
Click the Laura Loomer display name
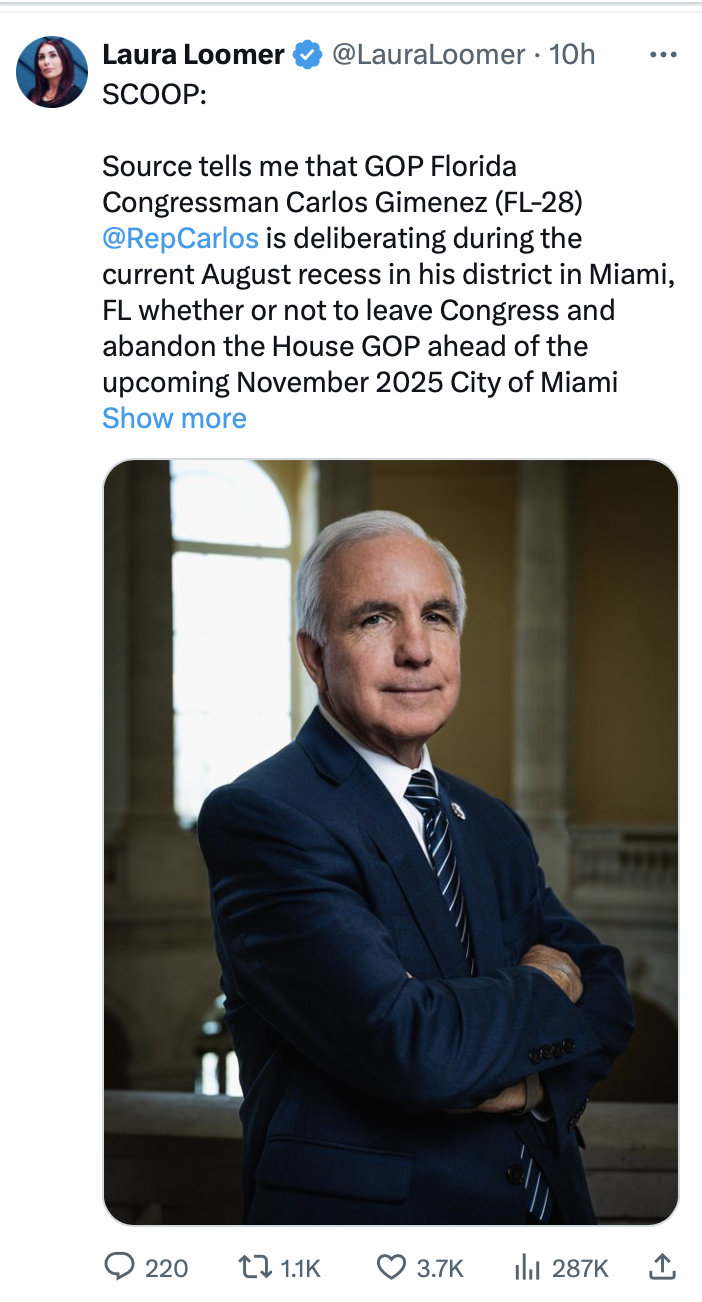(193, 55)
